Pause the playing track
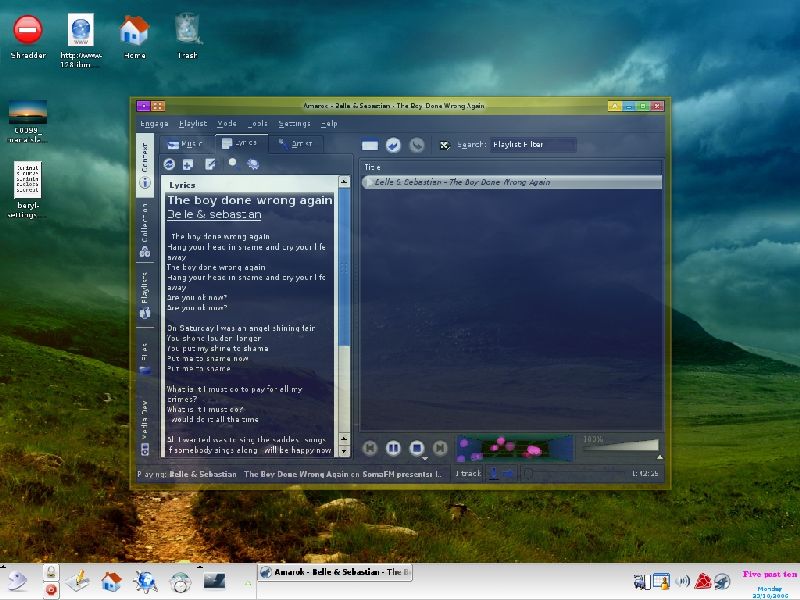Viewport: 800px width, 600px height. click(393, 448)
